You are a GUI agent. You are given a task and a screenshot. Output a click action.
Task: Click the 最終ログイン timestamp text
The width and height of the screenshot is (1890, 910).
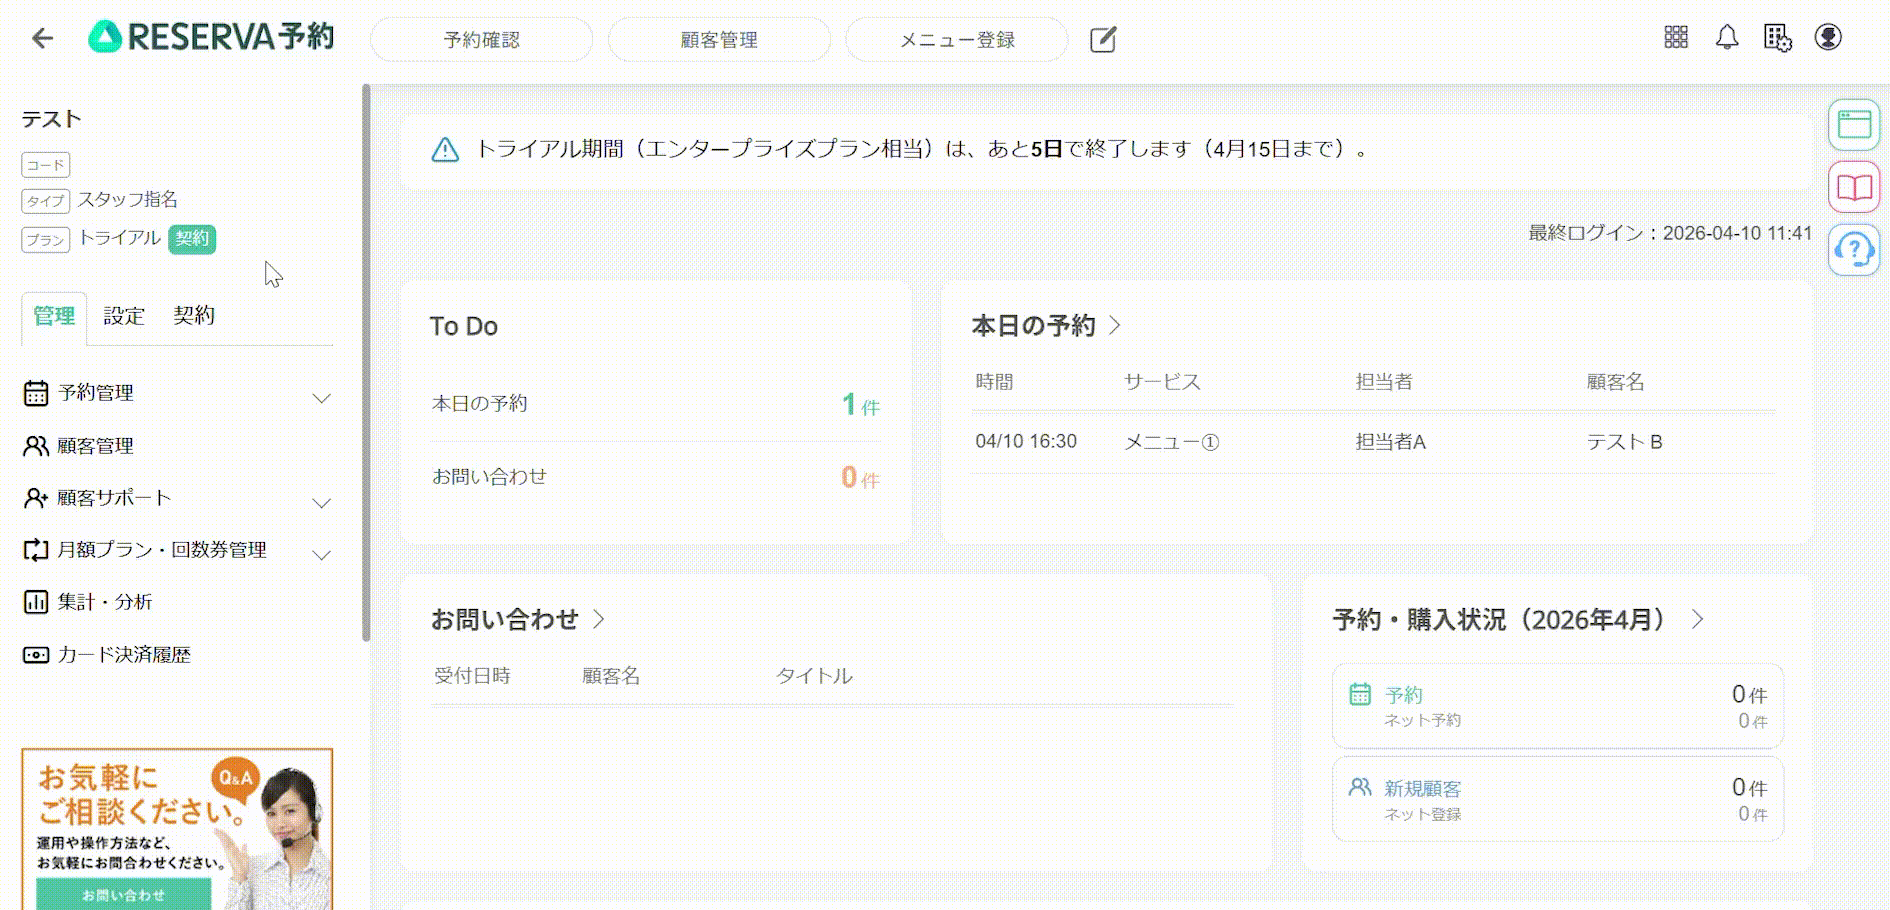click(1670, 233)
